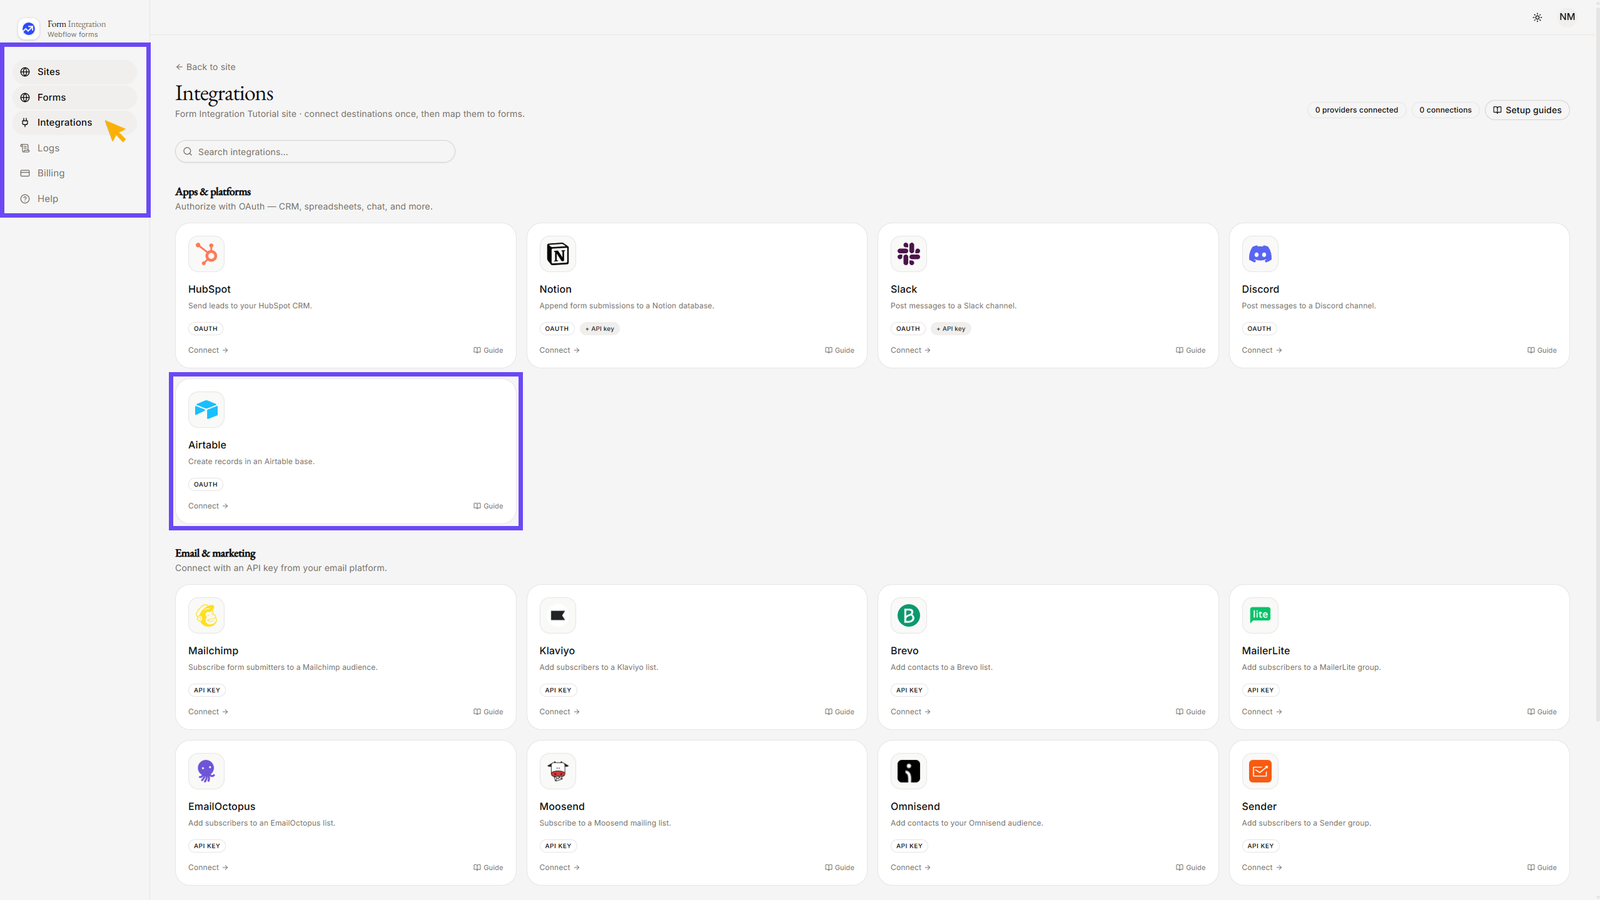The image size is (1600, 900).
Task: Open the Discord Guide link
Action: point(1542,350)
